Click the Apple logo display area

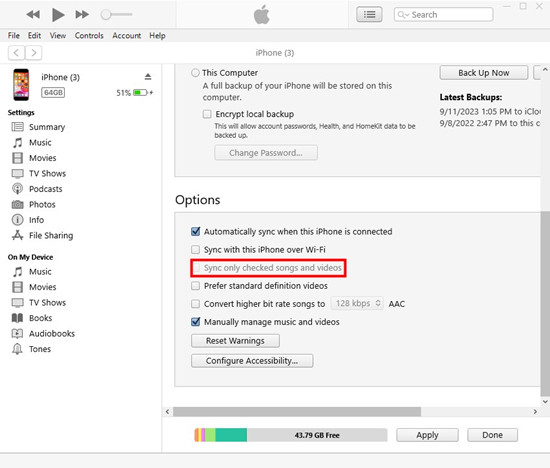(262, 14)
